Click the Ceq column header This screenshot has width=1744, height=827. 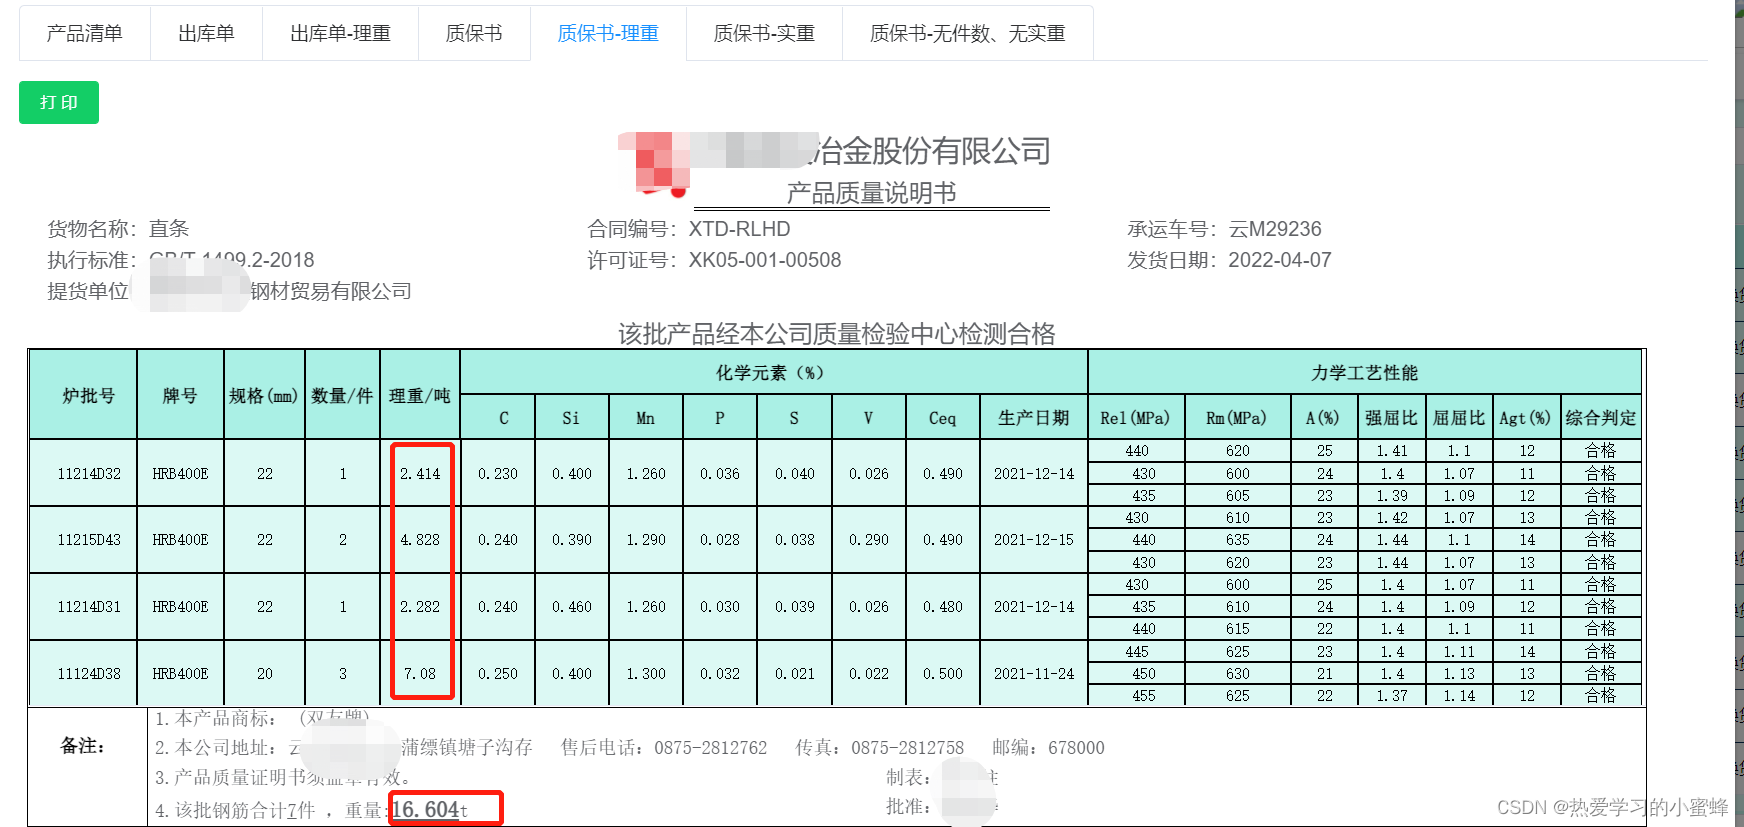point(942,417)
